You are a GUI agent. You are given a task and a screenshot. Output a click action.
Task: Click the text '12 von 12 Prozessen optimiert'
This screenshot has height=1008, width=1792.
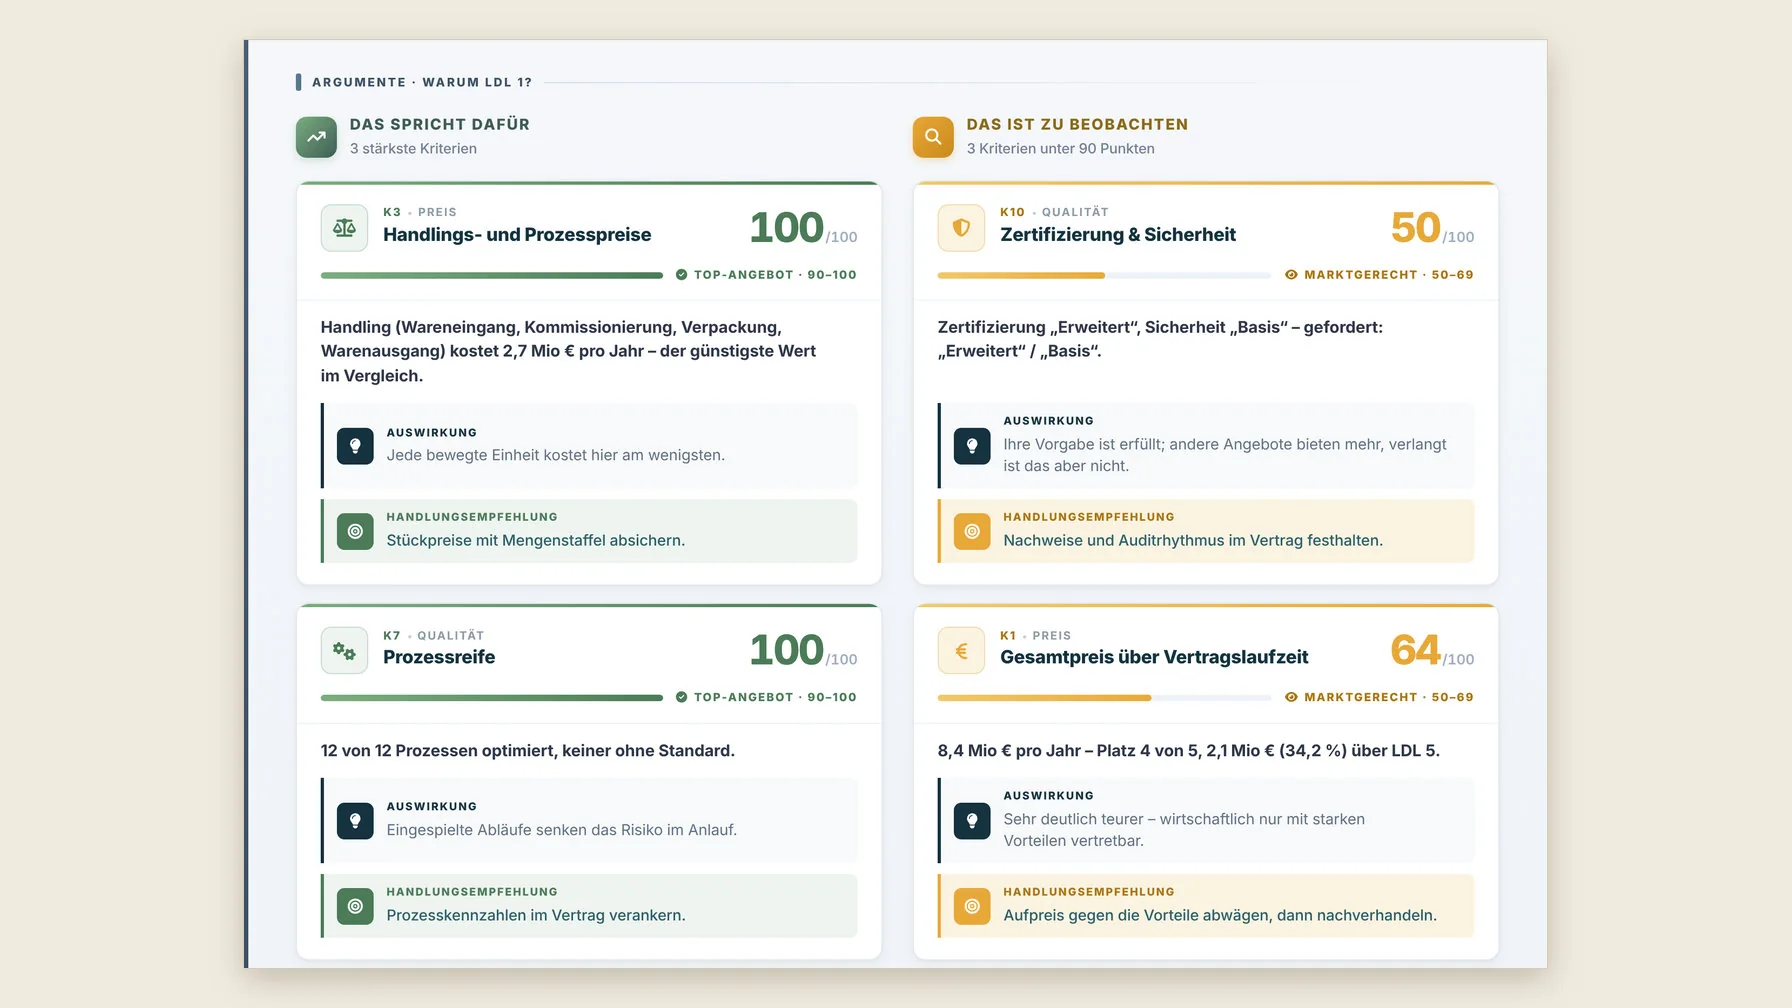(x=437, y=751)
